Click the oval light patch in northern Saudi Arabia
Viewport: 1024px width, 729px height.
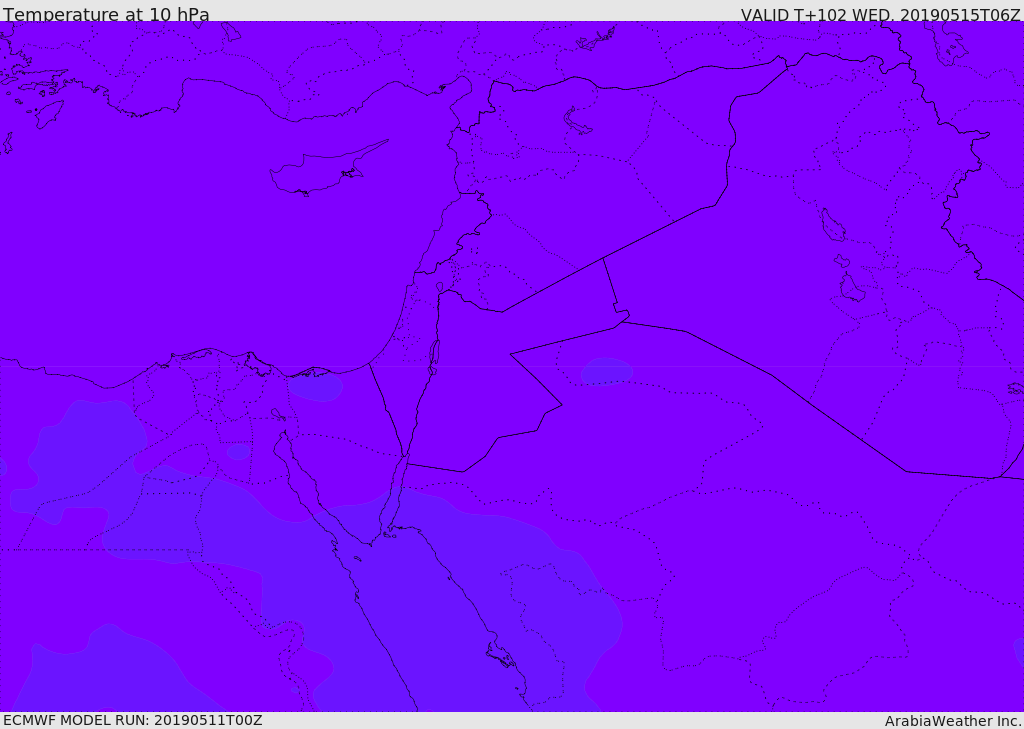click(x=607, y=371)
